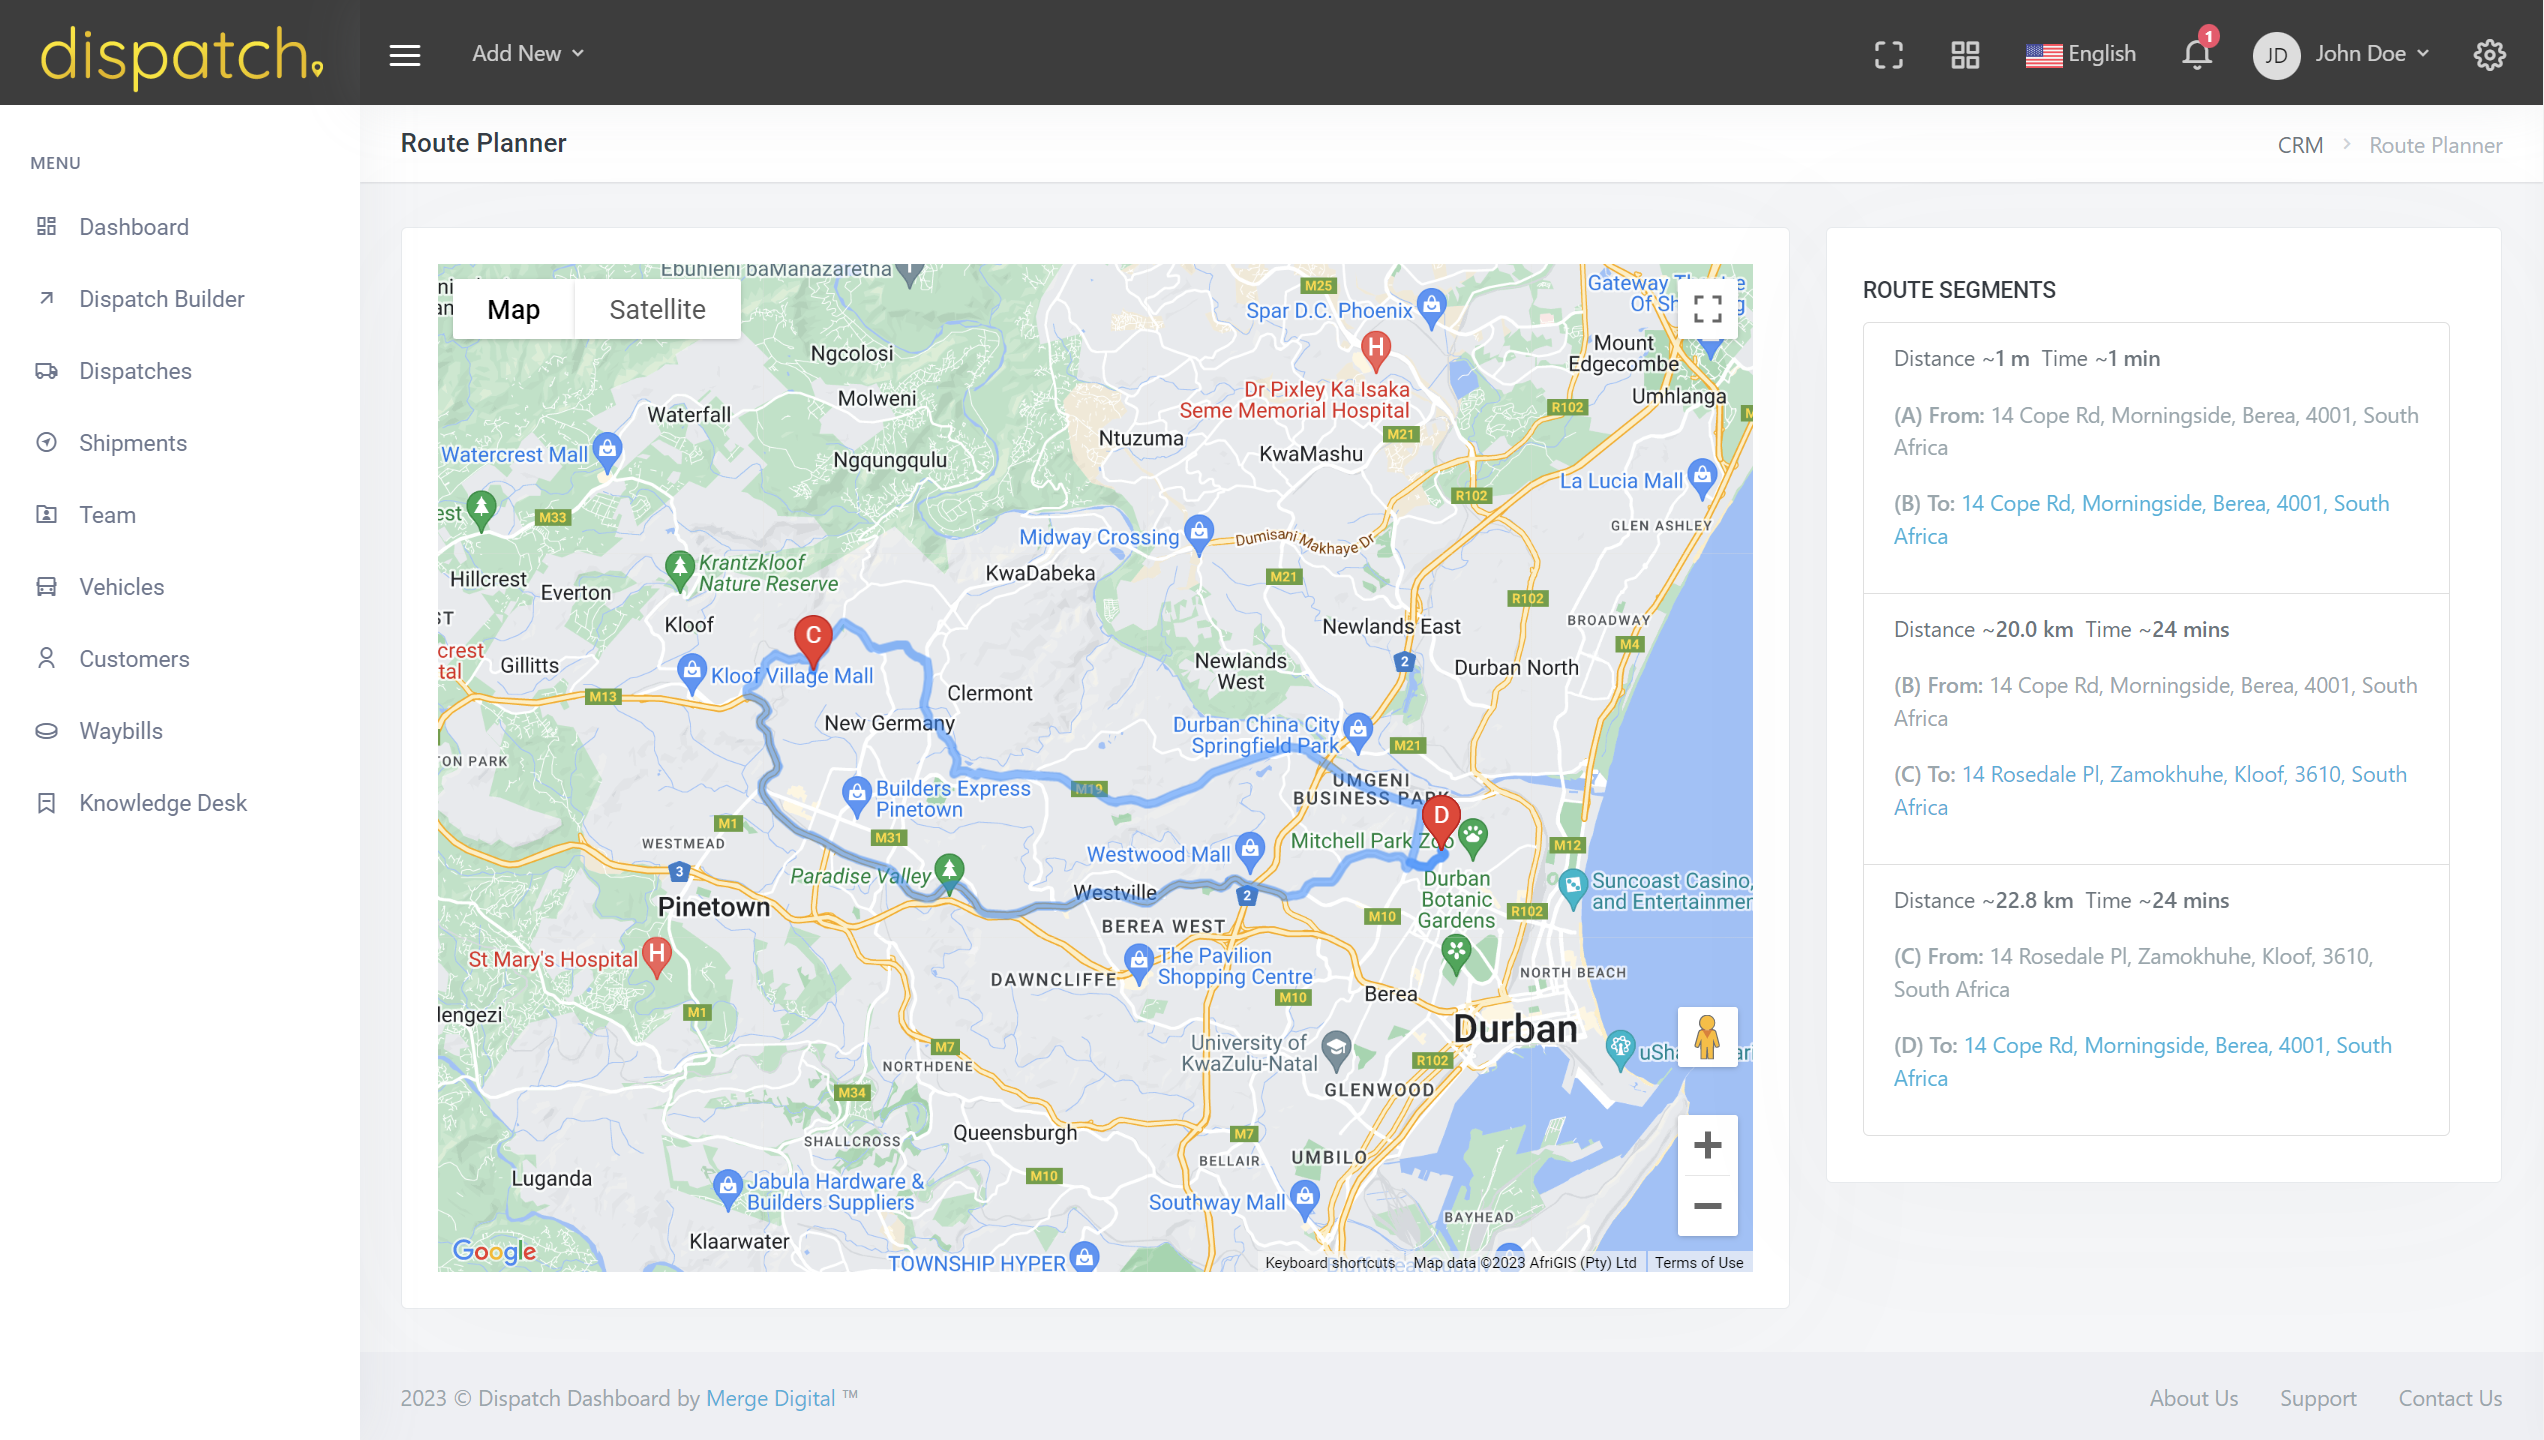
Task: Open the settings gear in the top bar
Action: (2489, 54)
